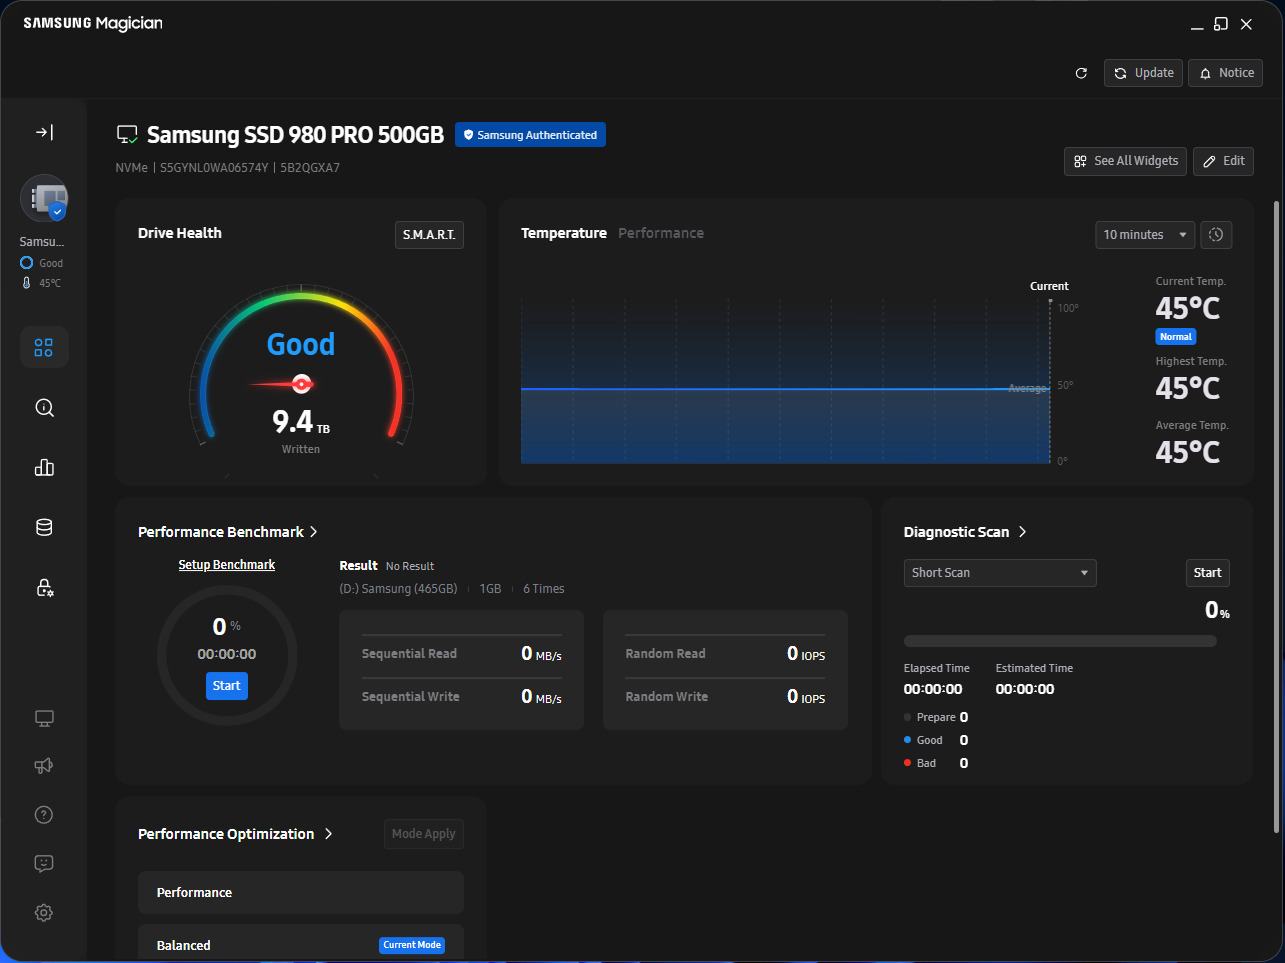Click the 'Random Write' result row
The height and width of the screenshot is (963, 1285).
pos(725,697)
